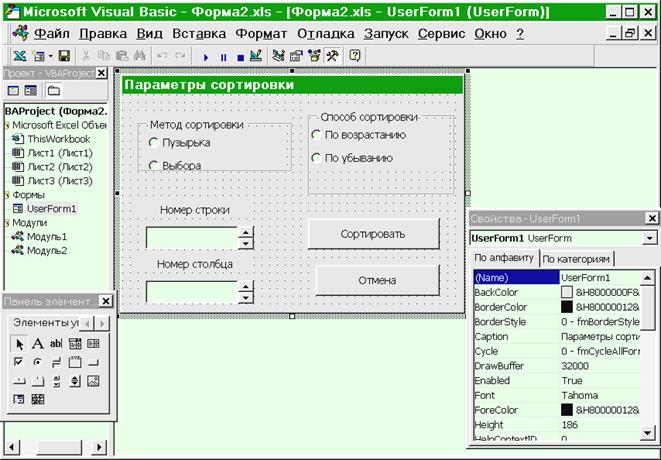The image size is (661, 460).
Task: Click the Номер столбца text box
Action: pyautogui.click(x=192, y=292)
